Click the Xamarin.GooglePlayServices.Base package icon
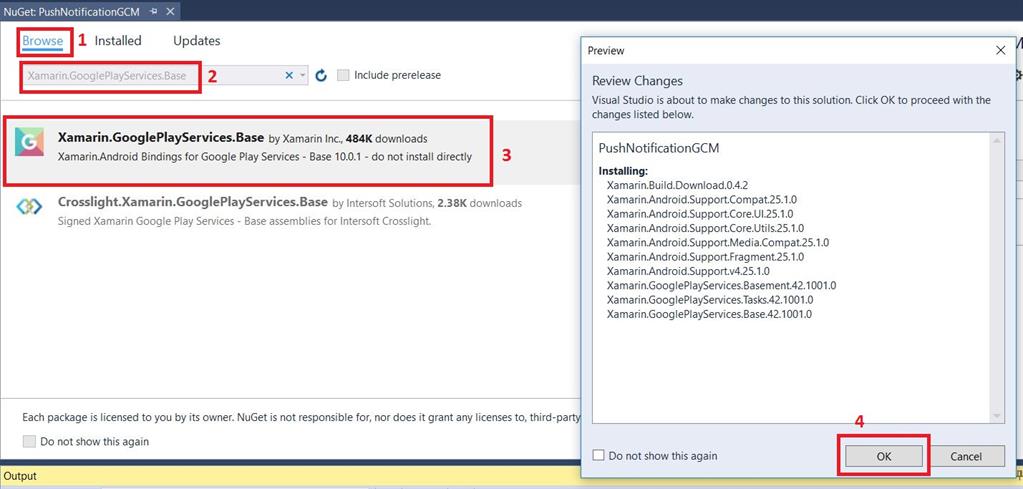The width and height of the screenshot is (1023, 489). coord(29,142)
